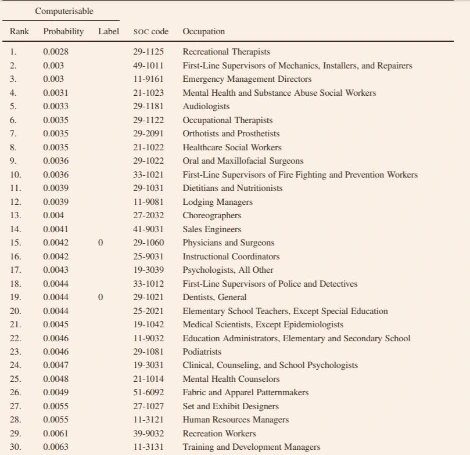The image size is (470, 455).
Task: Select 'Medical Scientists, Except Epidemiologists' text
Action: (263, 325)
